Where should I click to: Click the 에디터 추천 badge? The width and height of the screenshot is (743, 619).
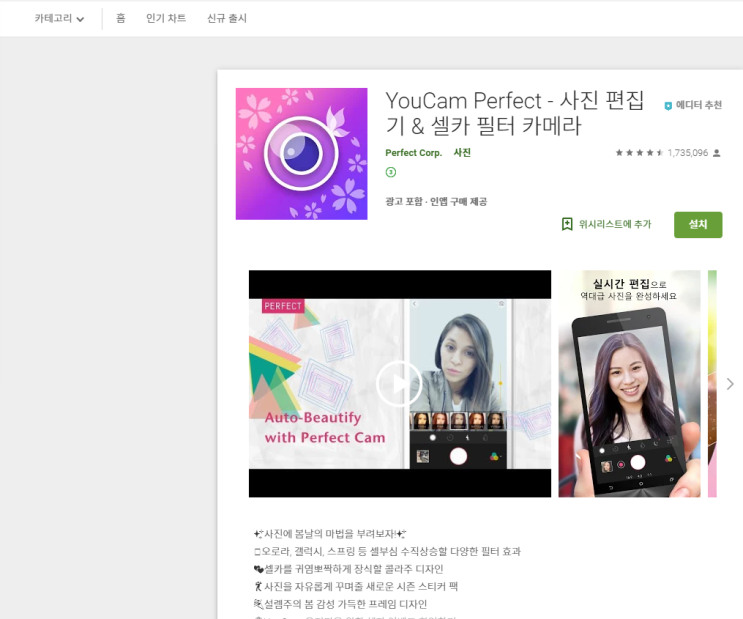coord(693,105)
